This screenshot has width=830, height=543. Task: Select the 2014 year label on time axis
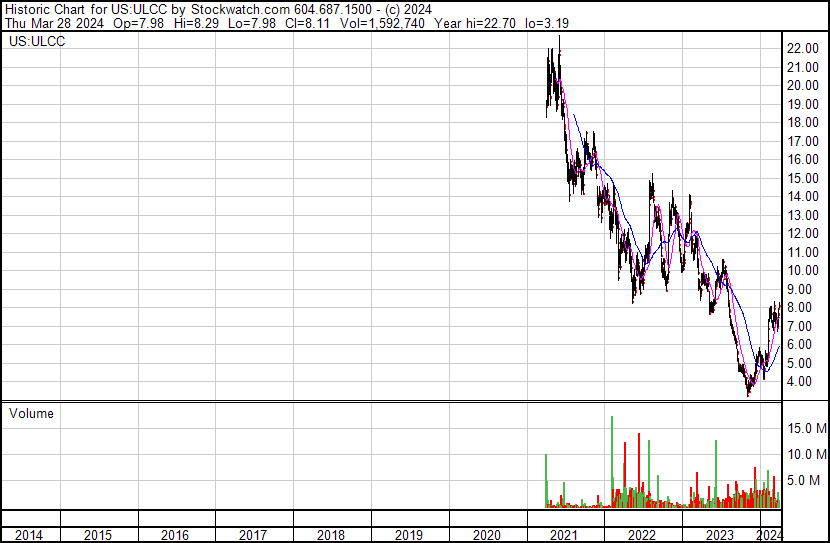point(29,535)
